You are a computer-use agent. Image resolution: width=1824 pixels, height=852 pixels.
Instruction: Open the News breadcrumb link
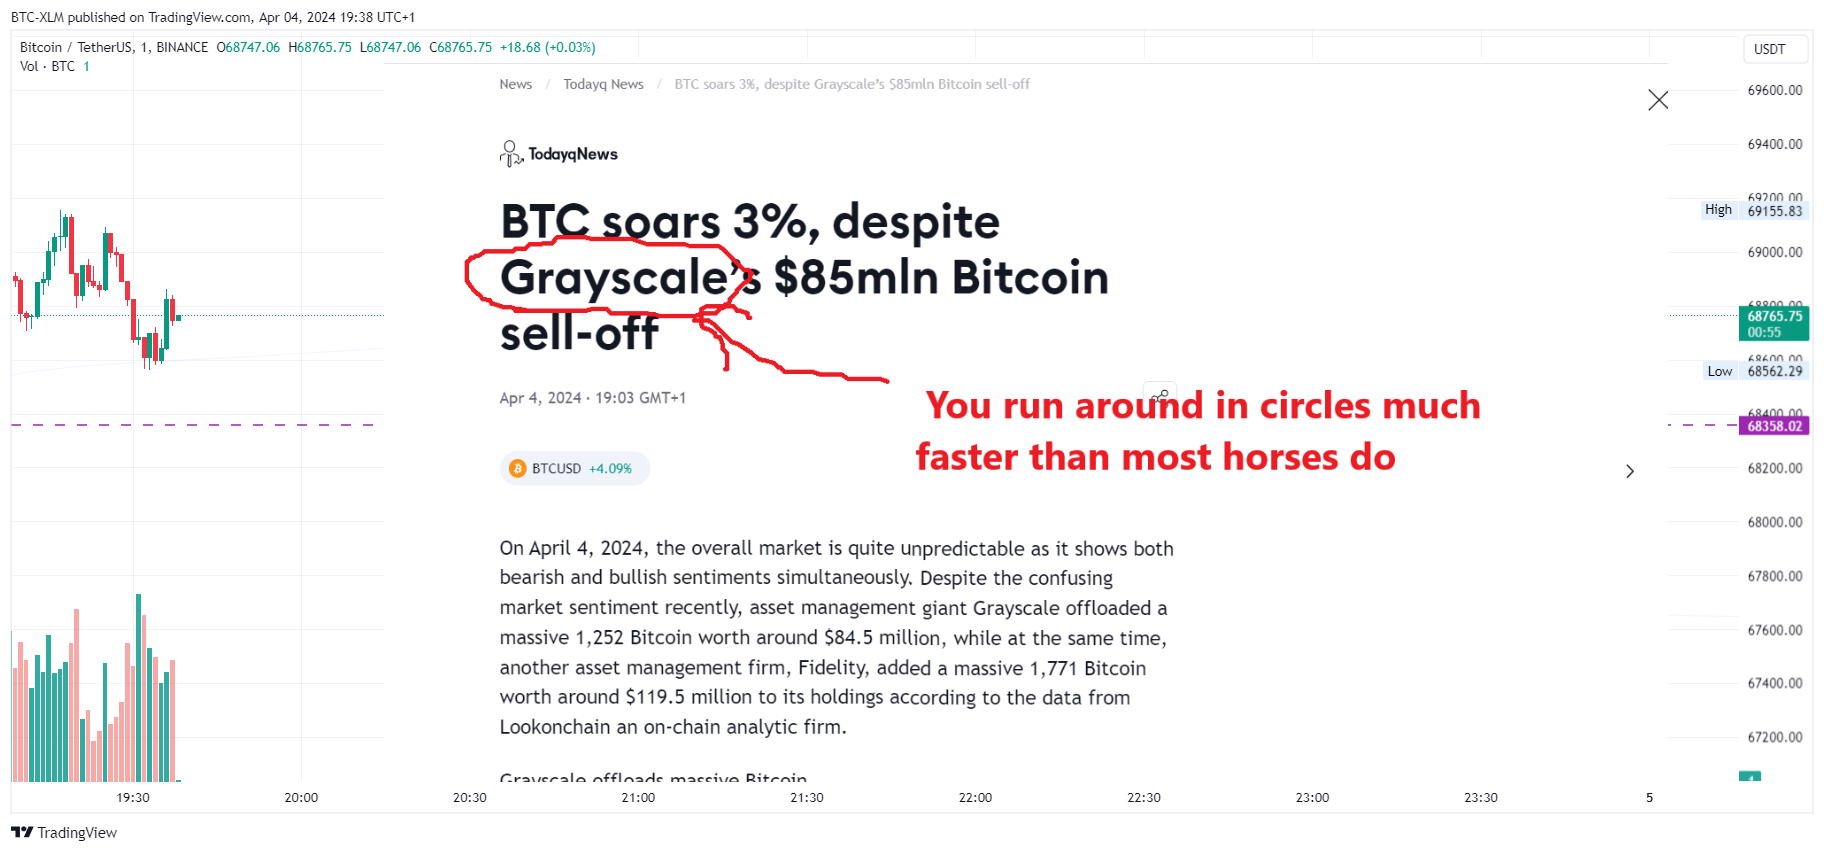tap(516, 84)
